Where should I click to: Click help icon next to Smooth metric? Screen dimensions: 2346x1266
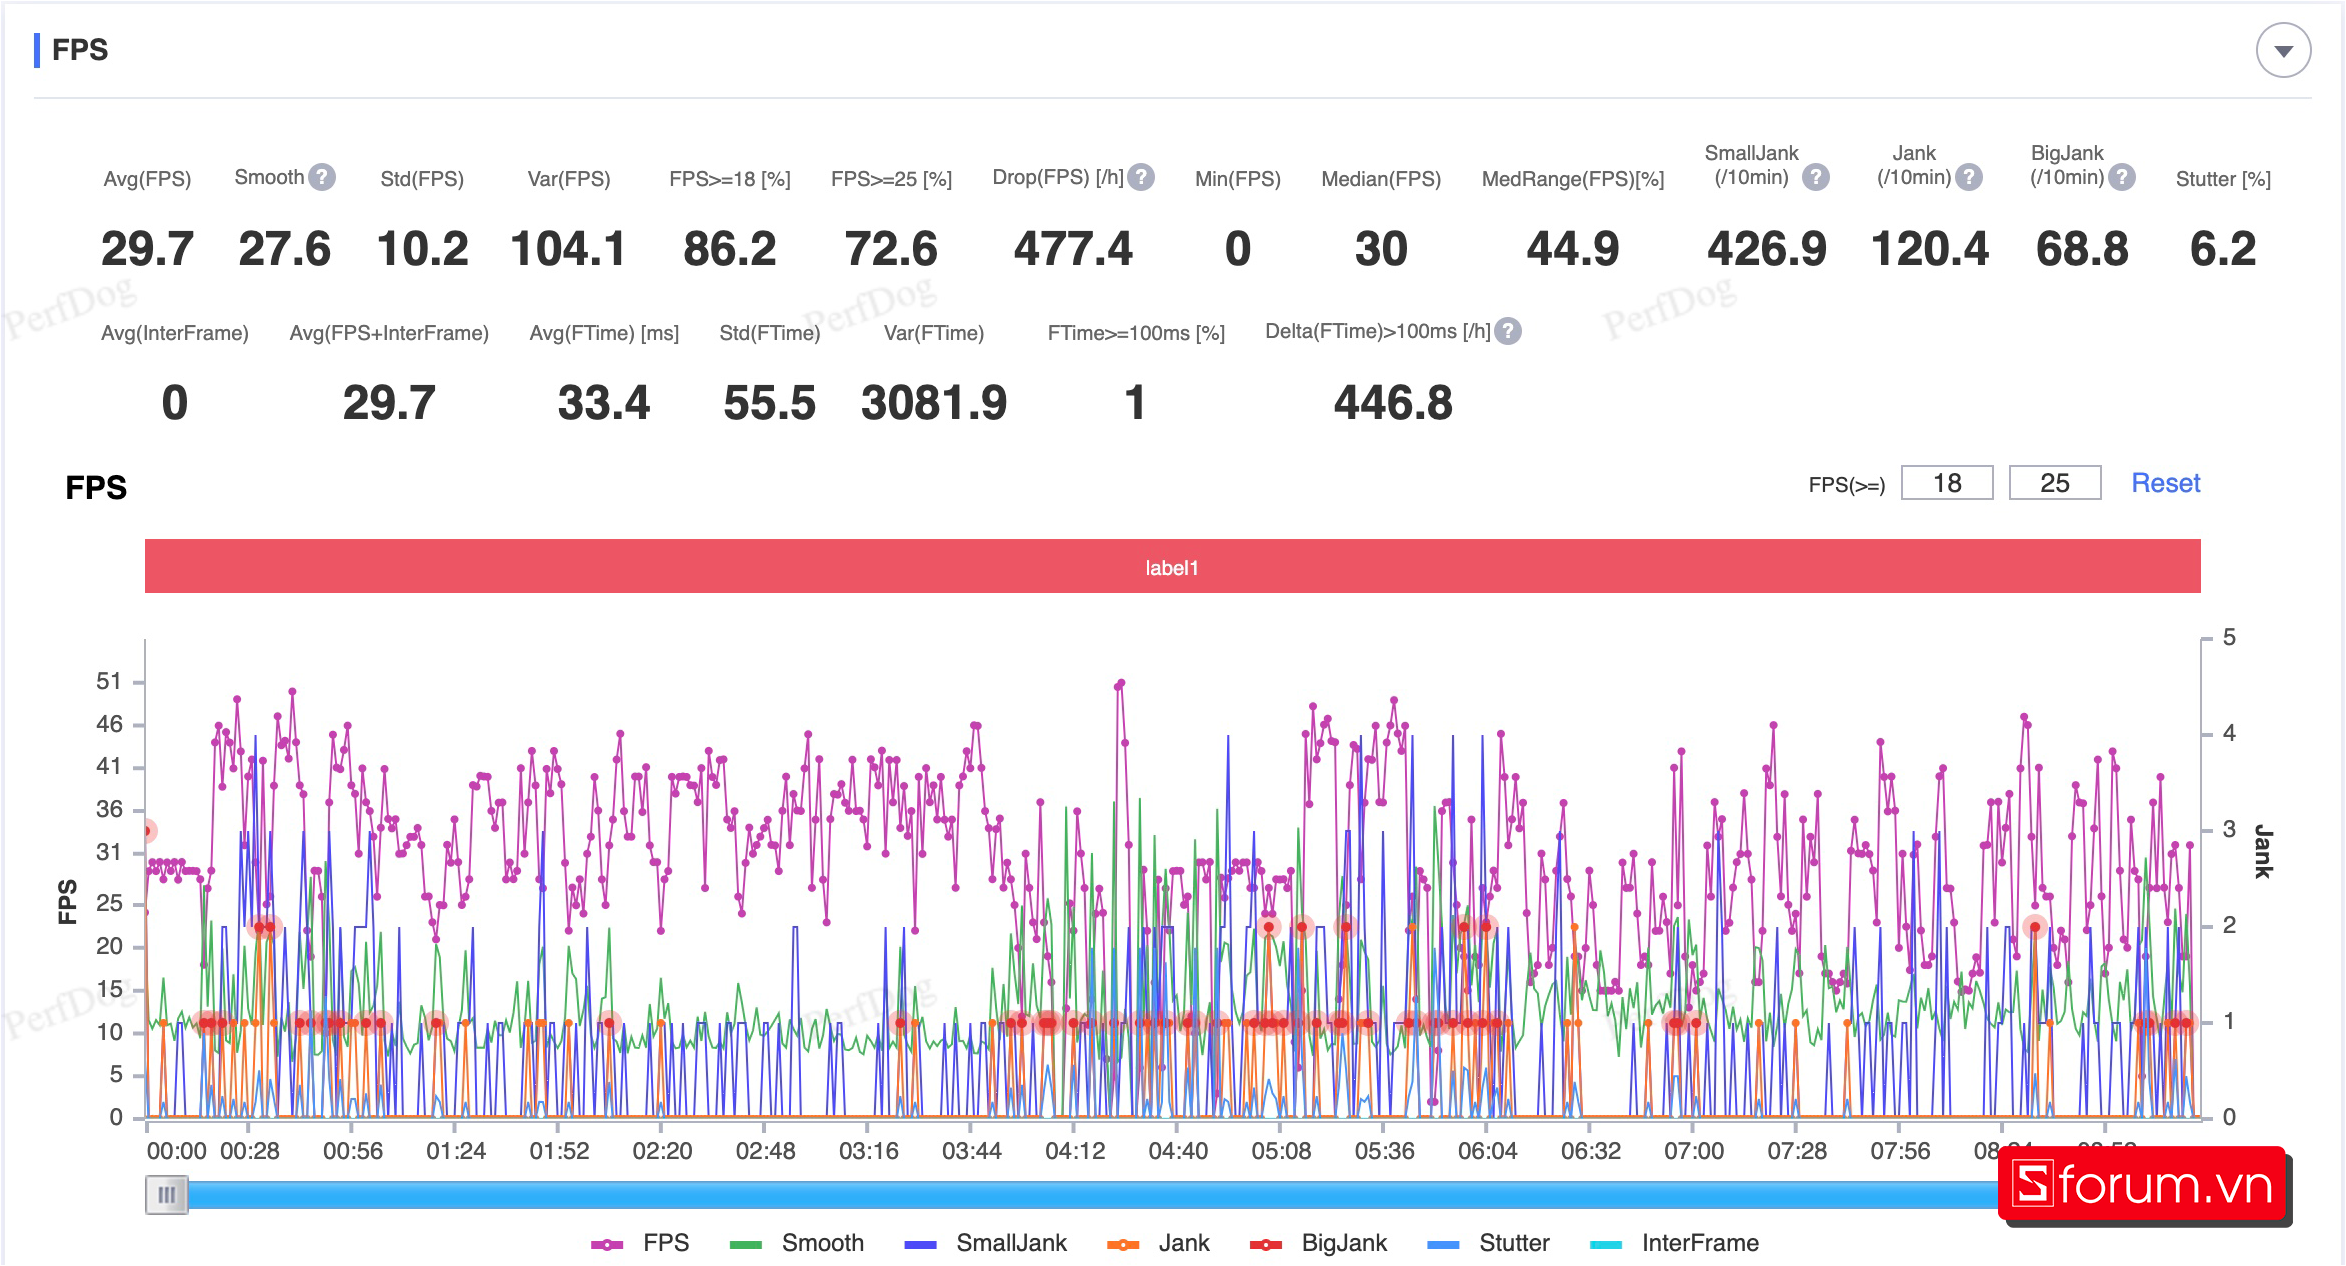click(321, 177)
